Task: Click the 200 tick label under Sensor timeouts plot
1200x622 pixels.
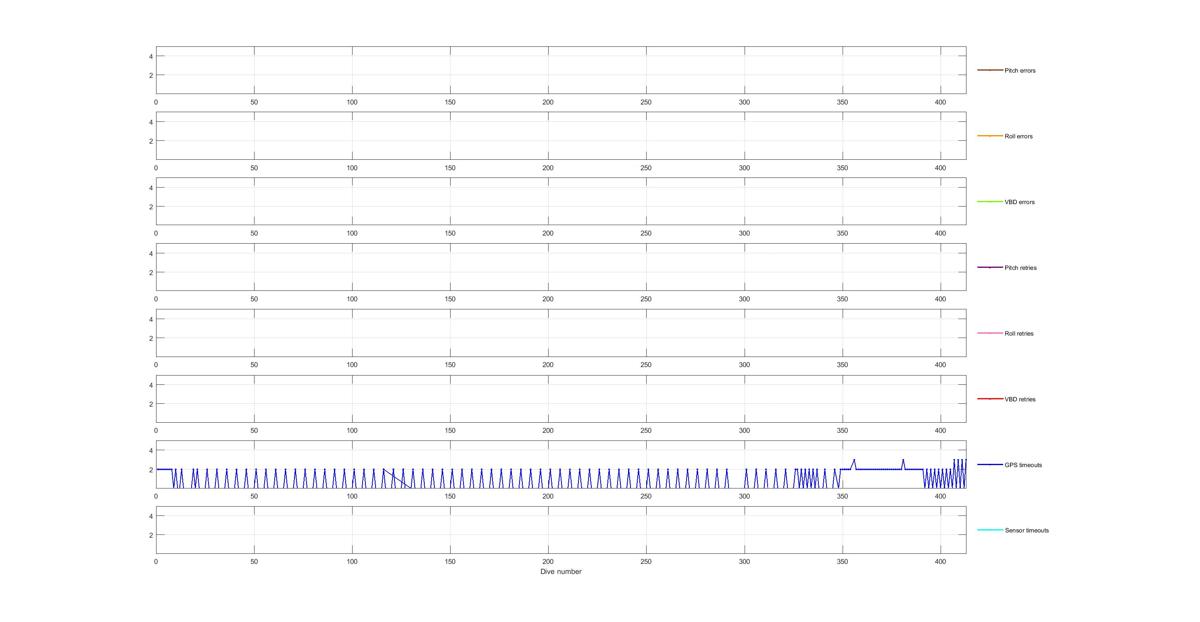Action: 548,562
